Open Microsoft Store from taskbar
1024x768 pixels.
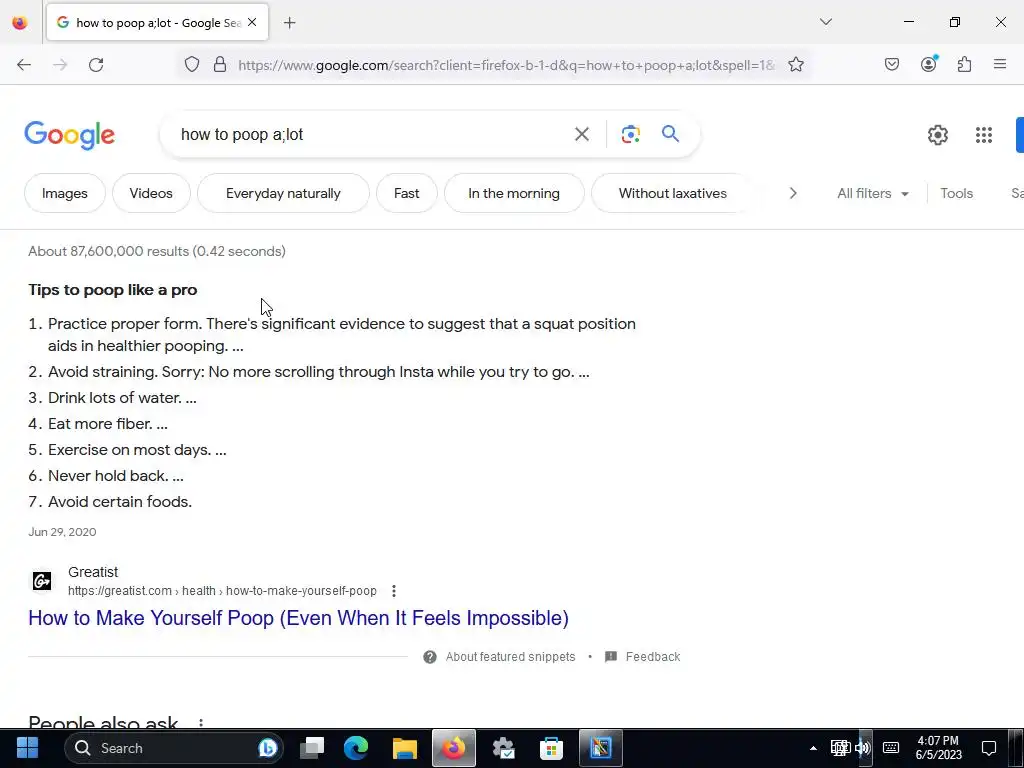click(551, 748)
